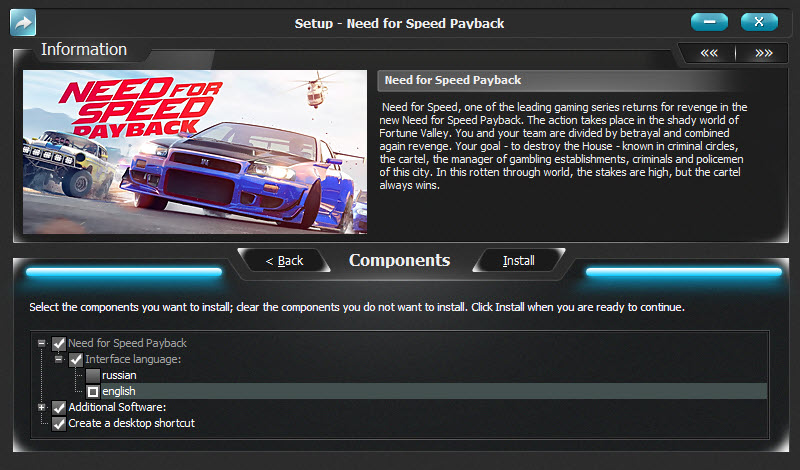Expand the Additional Software branch

[x=42, y=407]
